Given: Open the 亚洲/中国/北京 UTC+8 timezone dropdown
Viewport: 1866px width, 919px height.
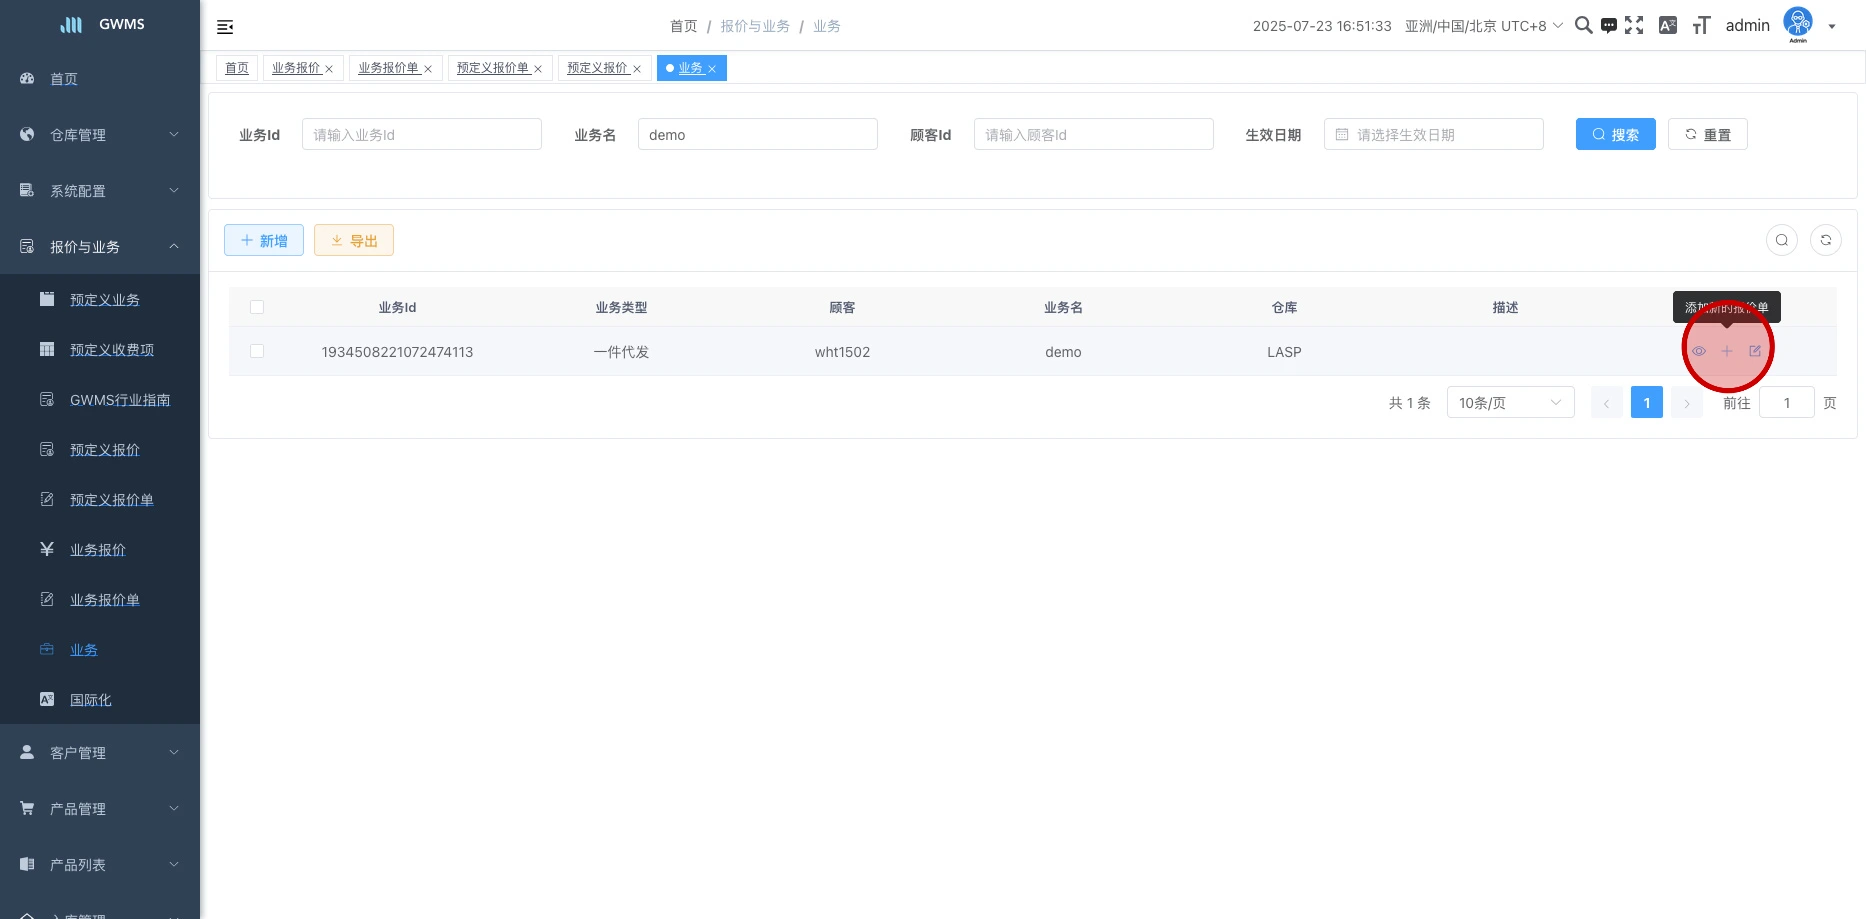Looking at the screenshot, I should pyautogui.click(x=1483, y=26).
